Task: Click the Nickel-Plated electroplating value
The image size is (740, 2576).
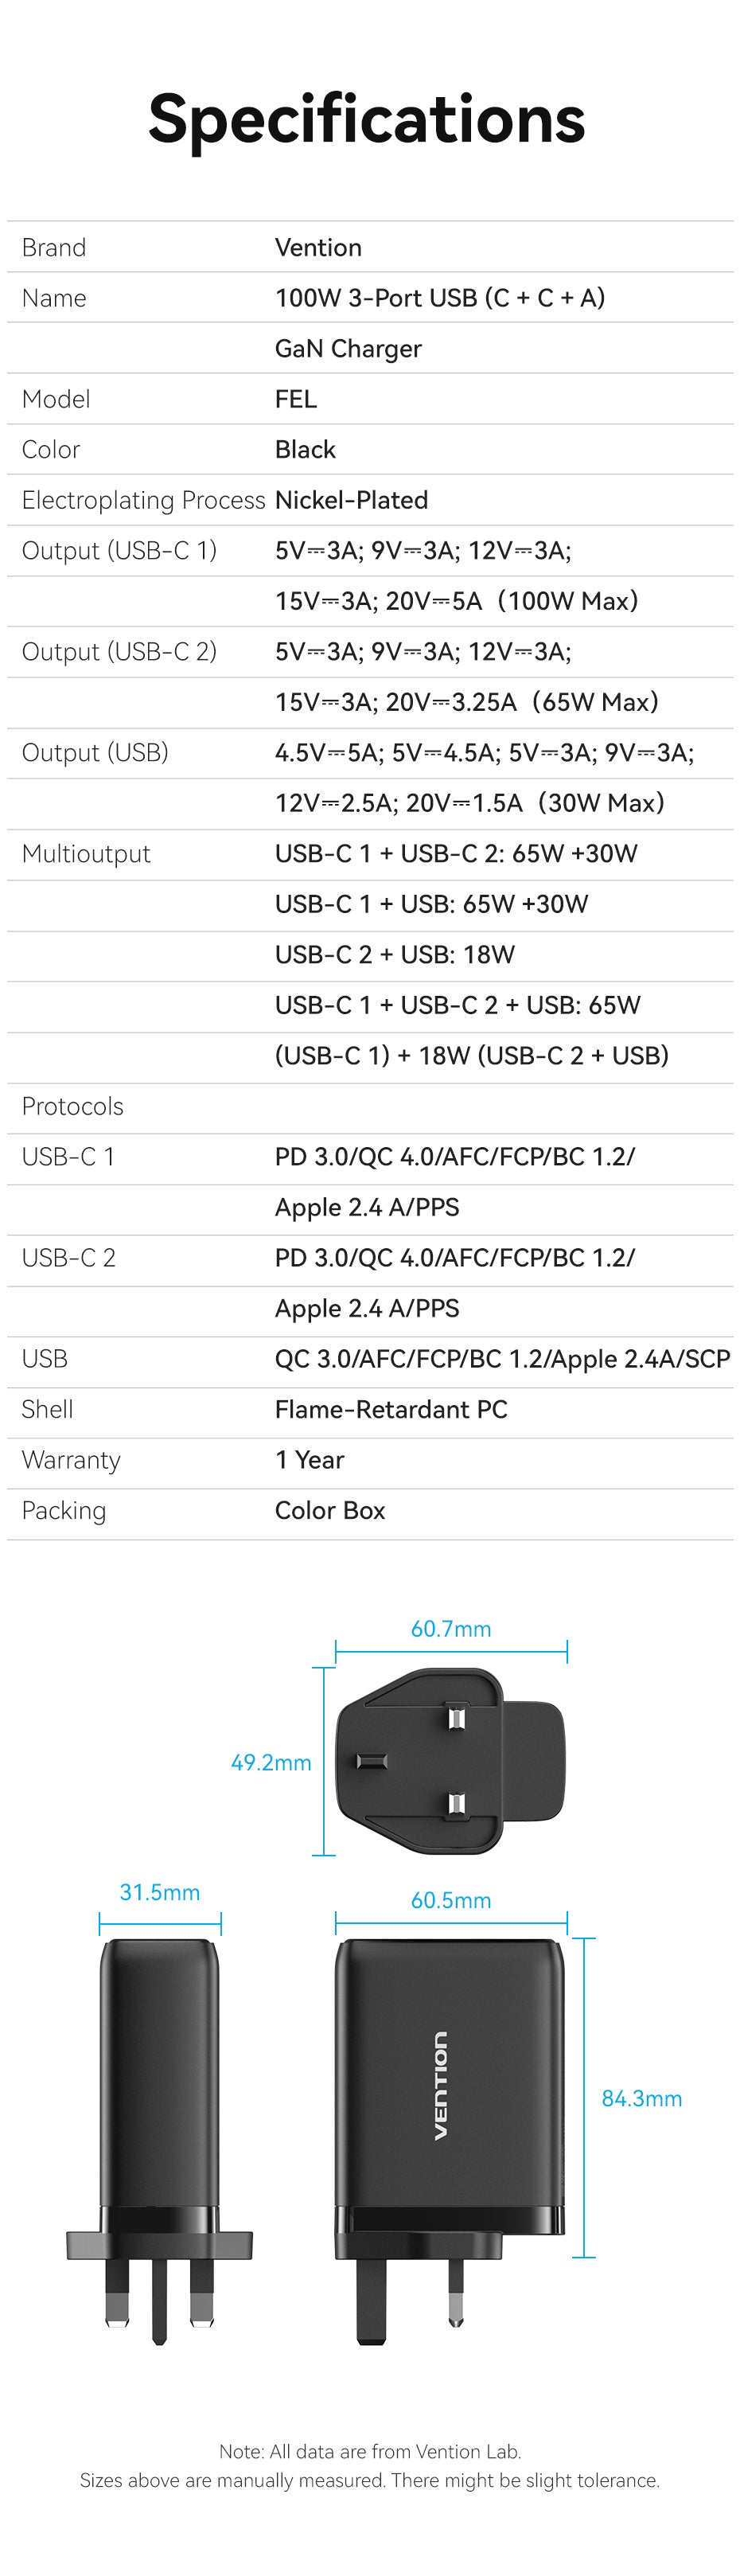Action: [351, 500]
